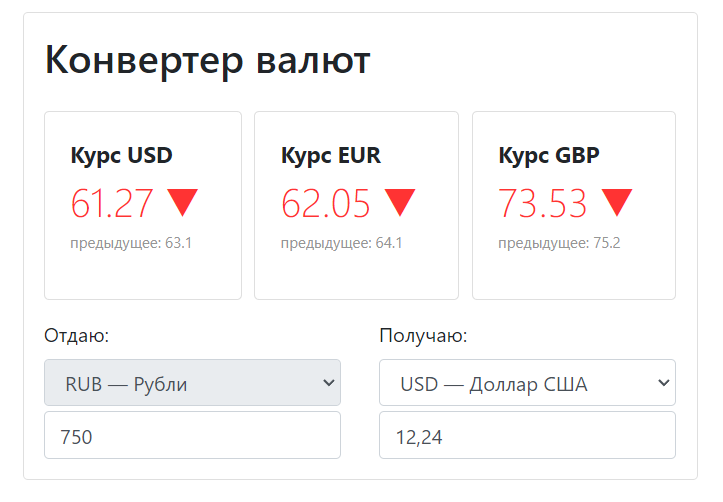Click the Курс GBP card title
Image resolution: width=723 pixels, height=502 pixels.
click(x=549, y=156)
